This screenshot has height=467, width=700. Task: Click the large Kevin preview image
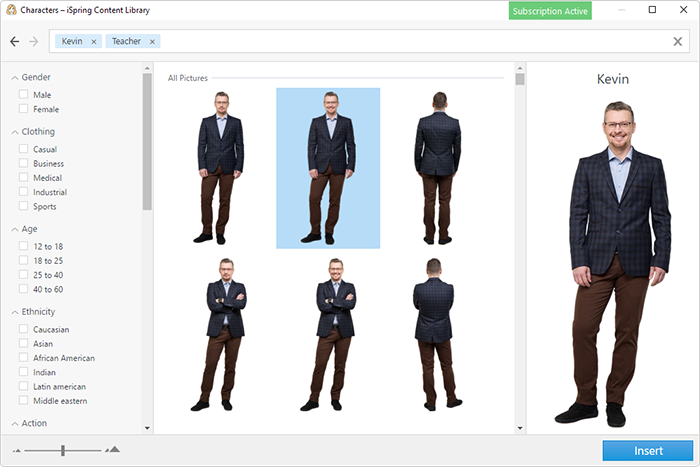614,263
